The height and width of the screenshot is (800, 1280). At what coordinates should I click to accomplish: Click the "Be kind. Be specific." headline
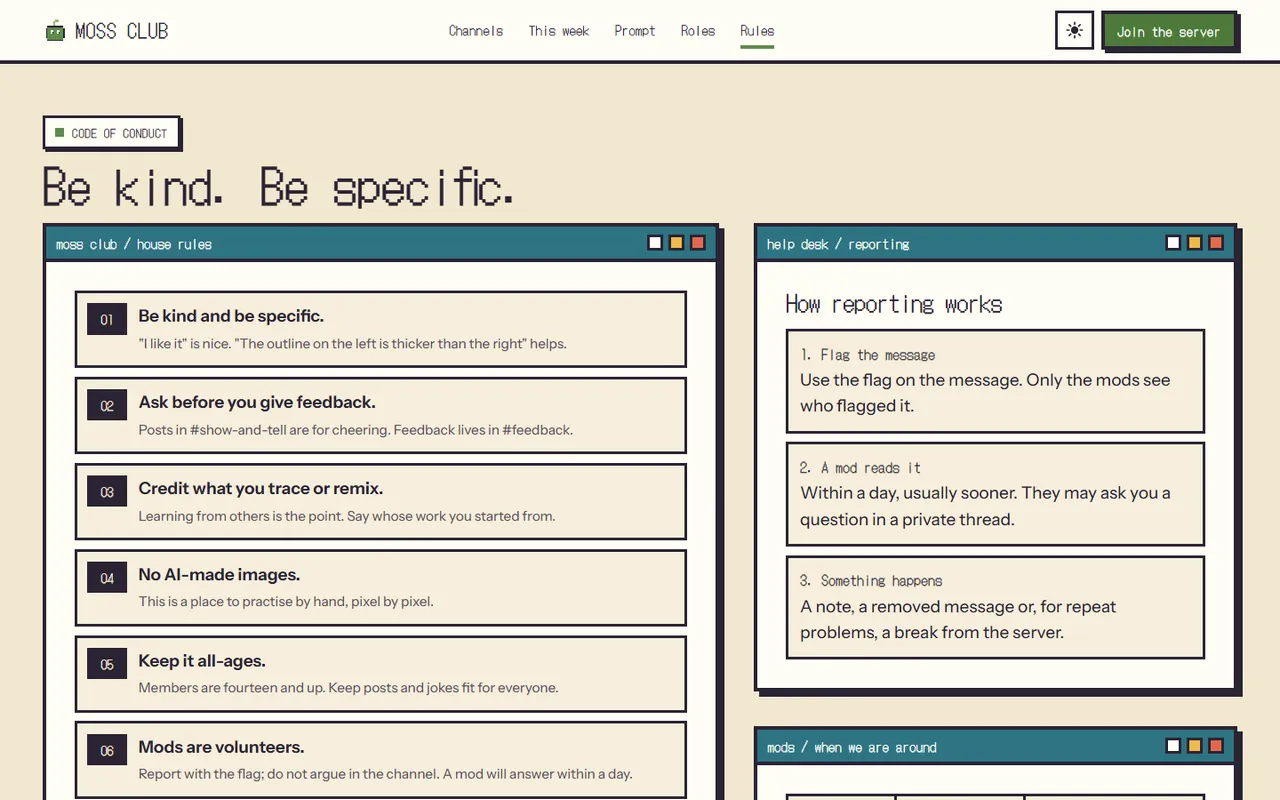279,187
